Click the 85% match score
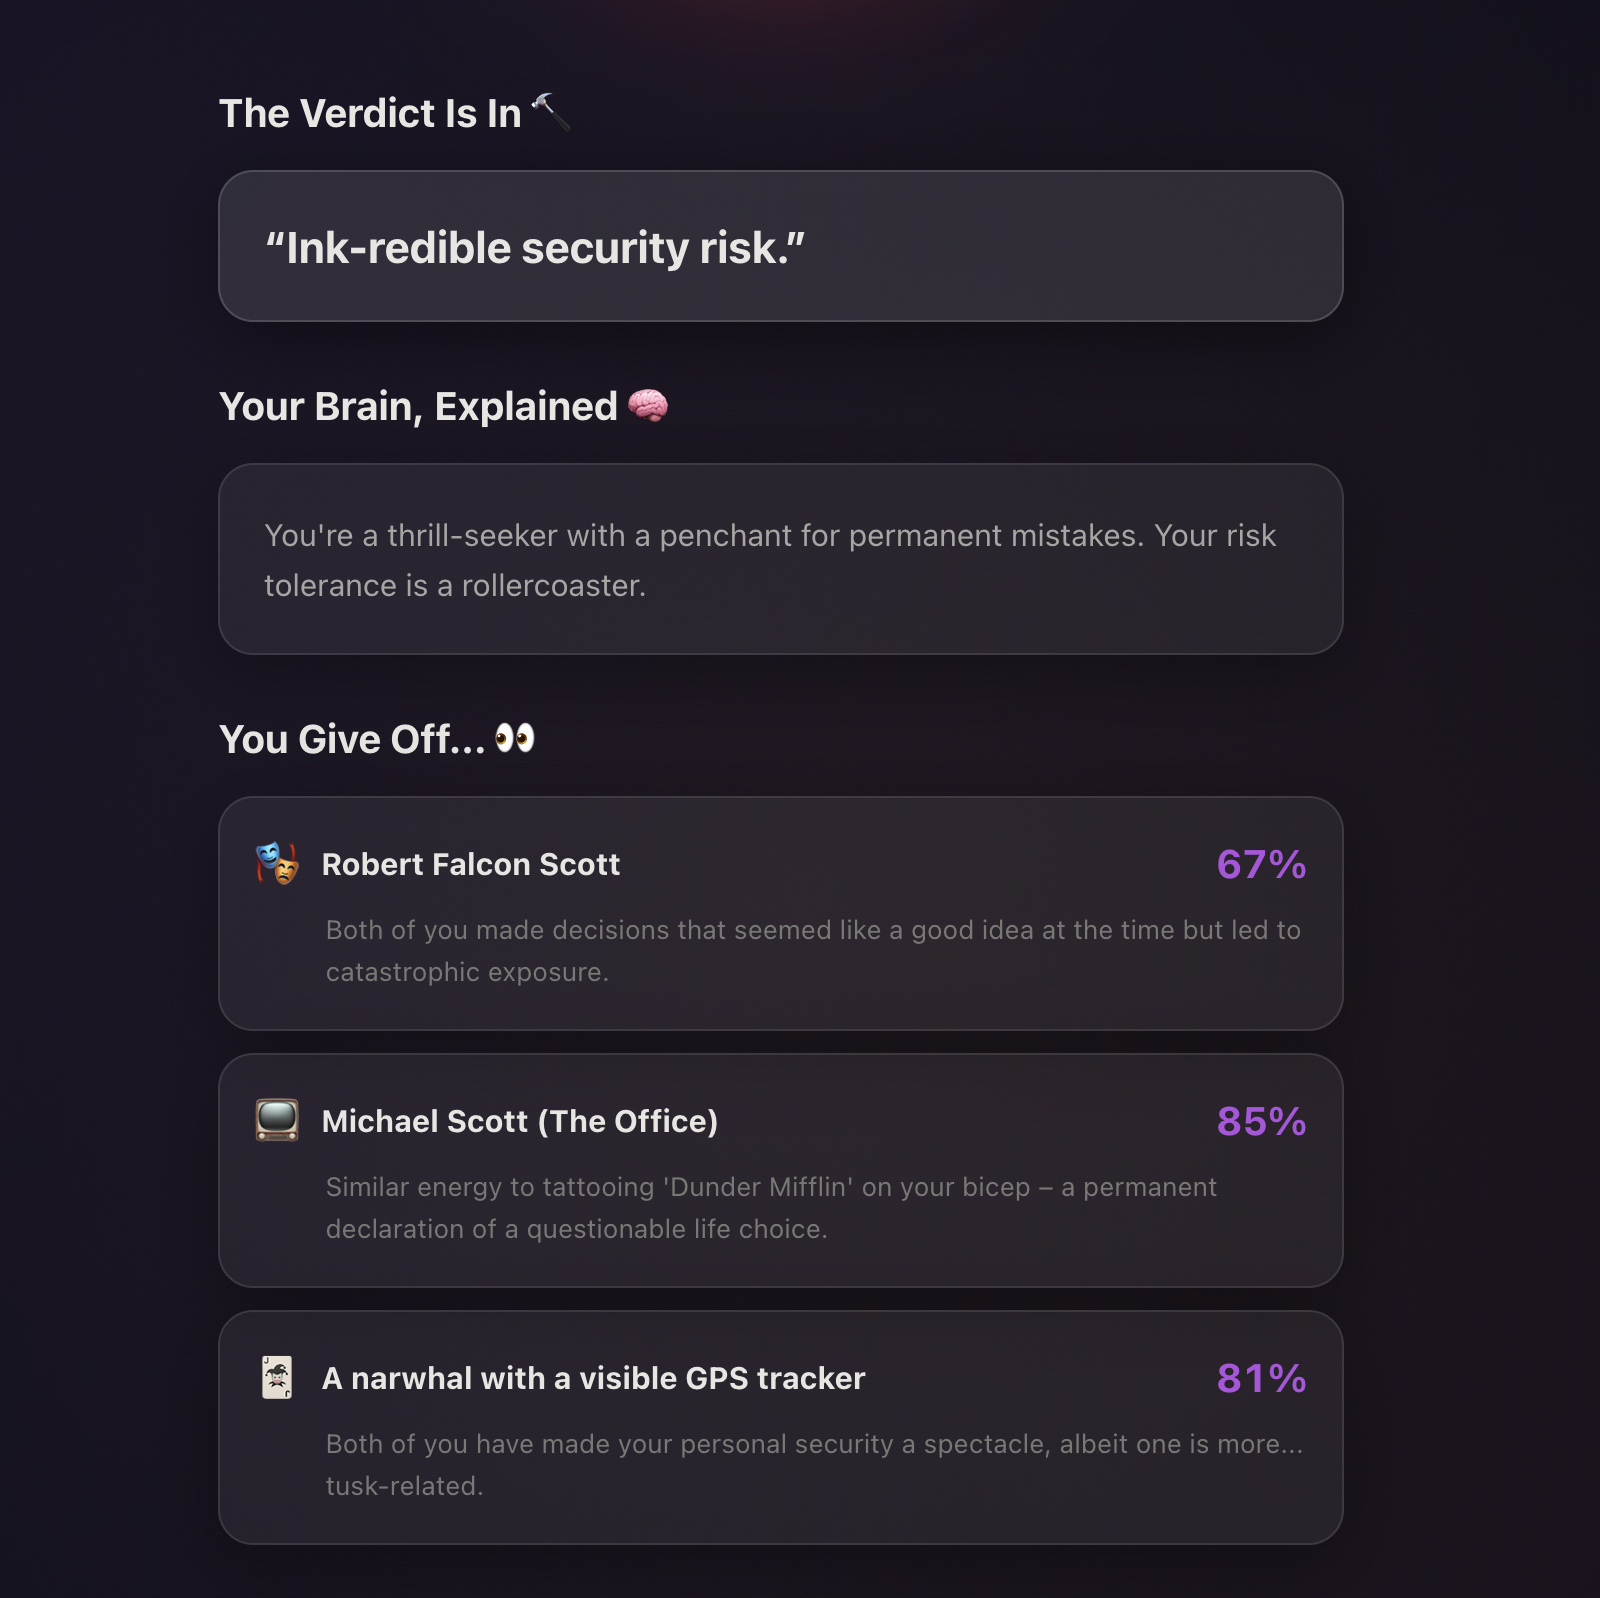 [1260, 1122]
